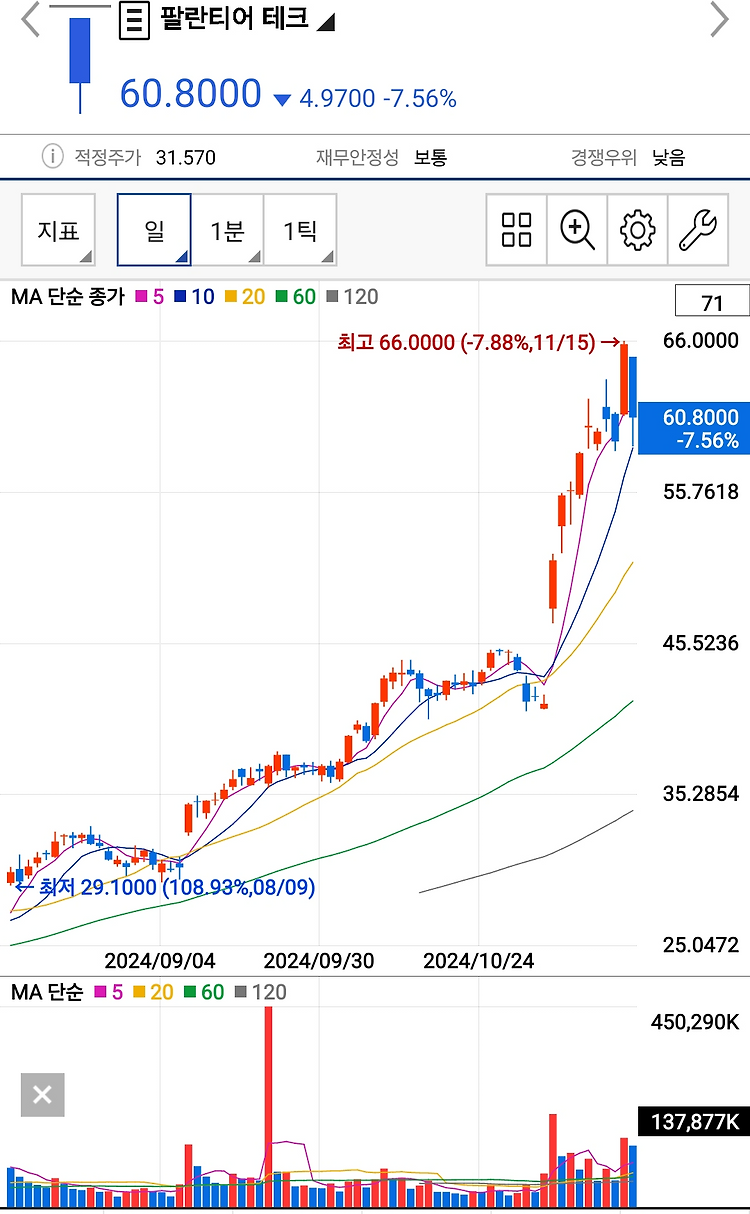The image size is (750, 1214).
Task: Click the 2024/09/04 date axis label
Action: pyautogui.click(x=160, y=961)
